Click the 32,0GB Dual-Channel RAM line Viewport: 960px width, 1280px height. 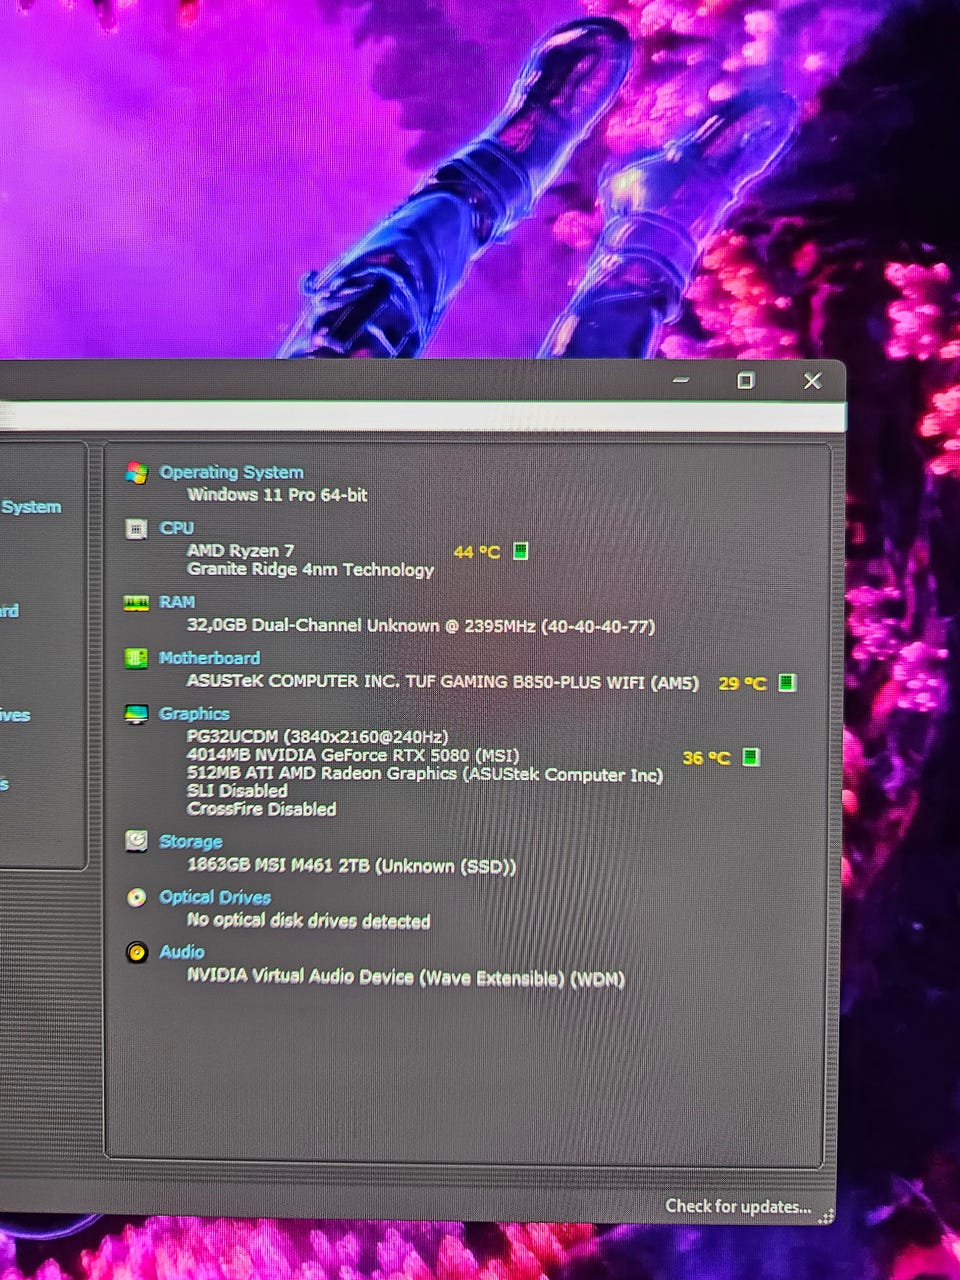pyautogui.click(x=420, y=626)
